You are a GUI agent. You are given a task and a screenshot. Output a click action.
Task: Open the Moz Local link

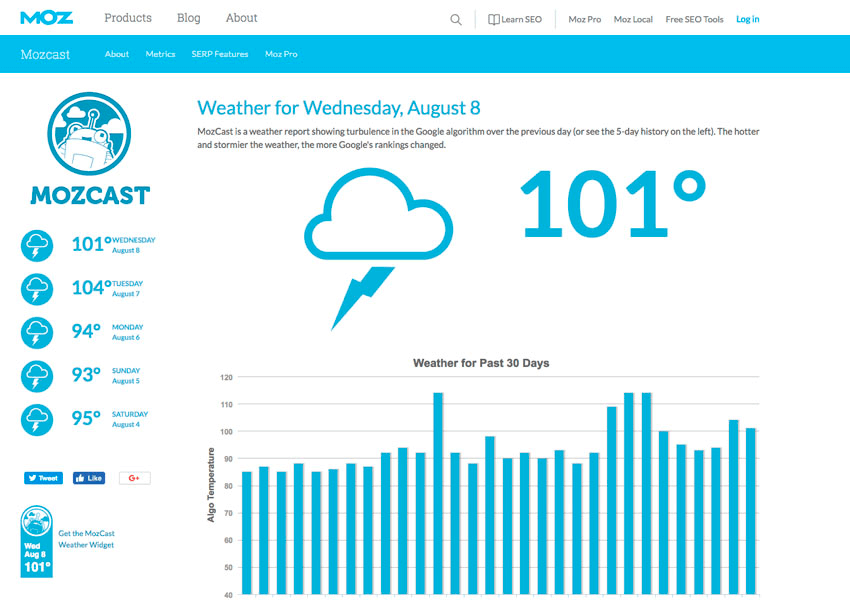633,20
